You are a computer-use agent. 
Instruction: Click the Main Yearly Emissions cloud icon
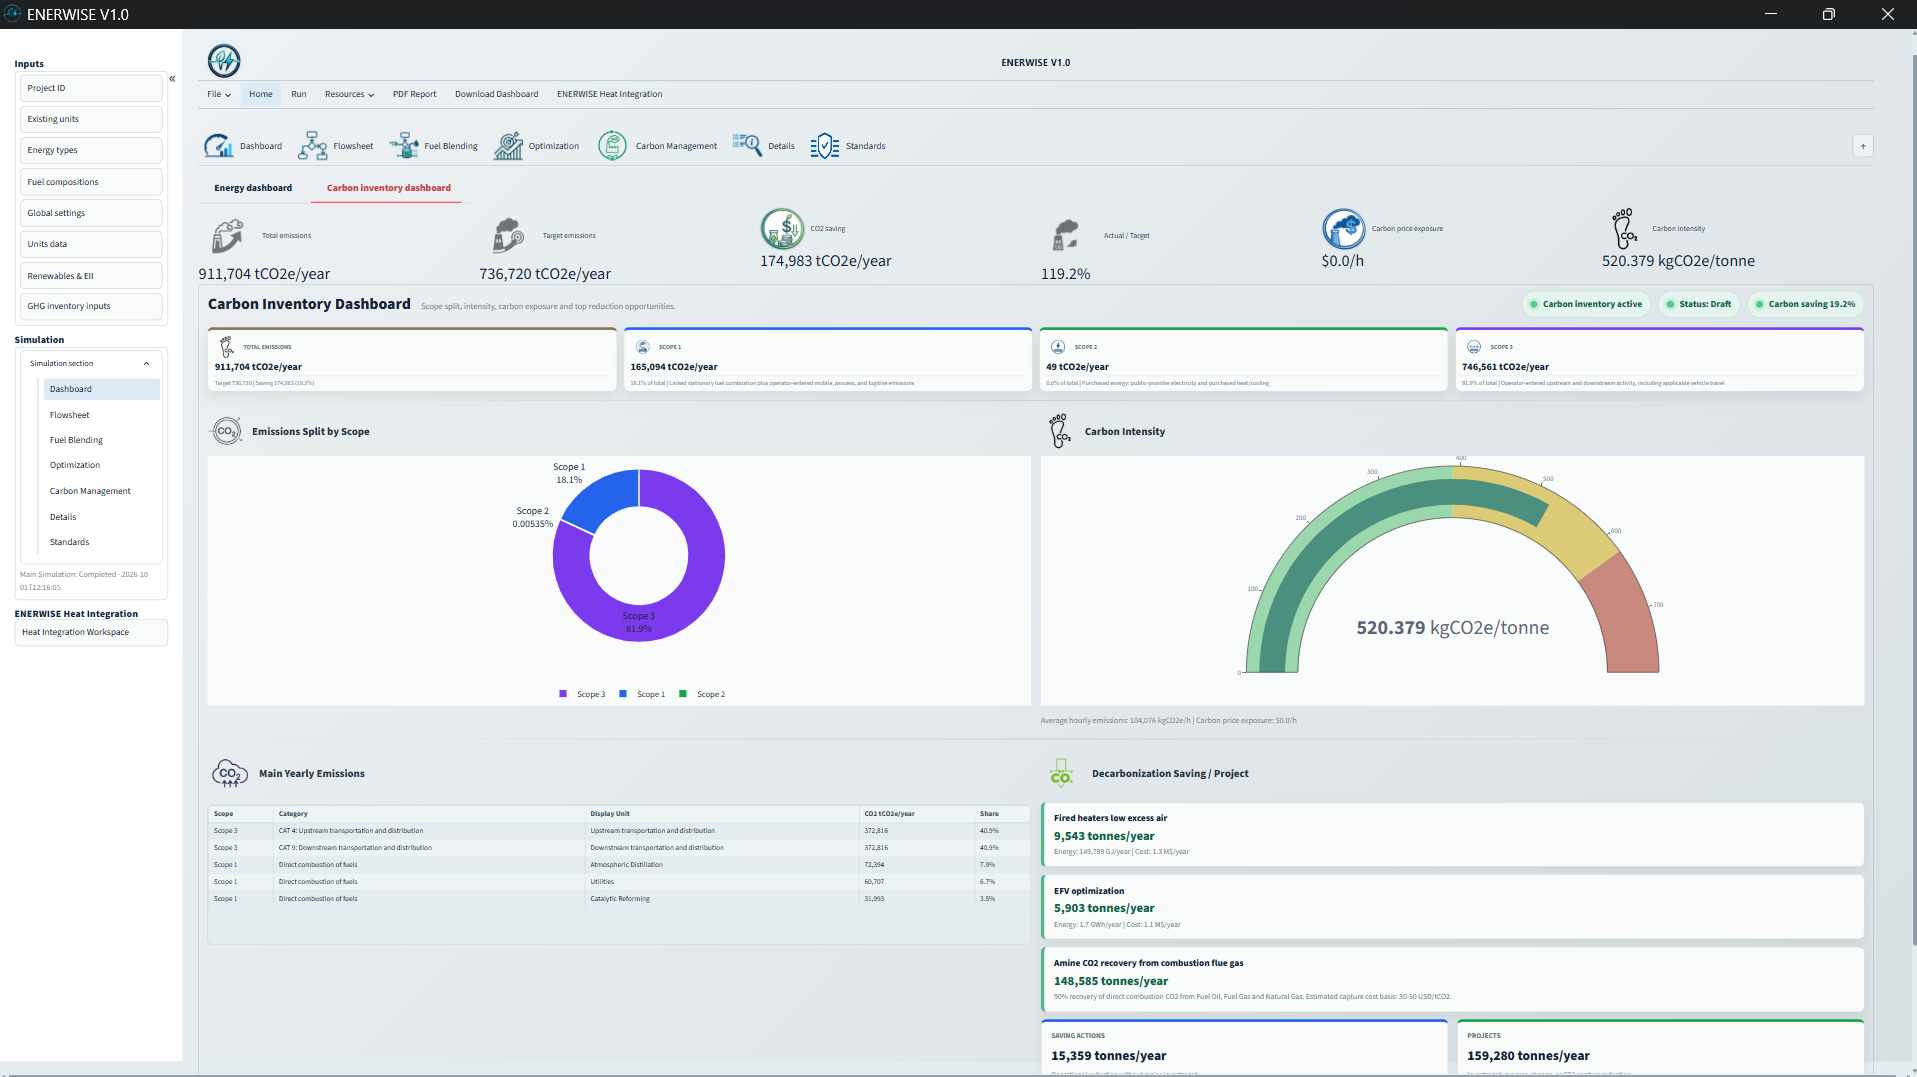(230, 773)
